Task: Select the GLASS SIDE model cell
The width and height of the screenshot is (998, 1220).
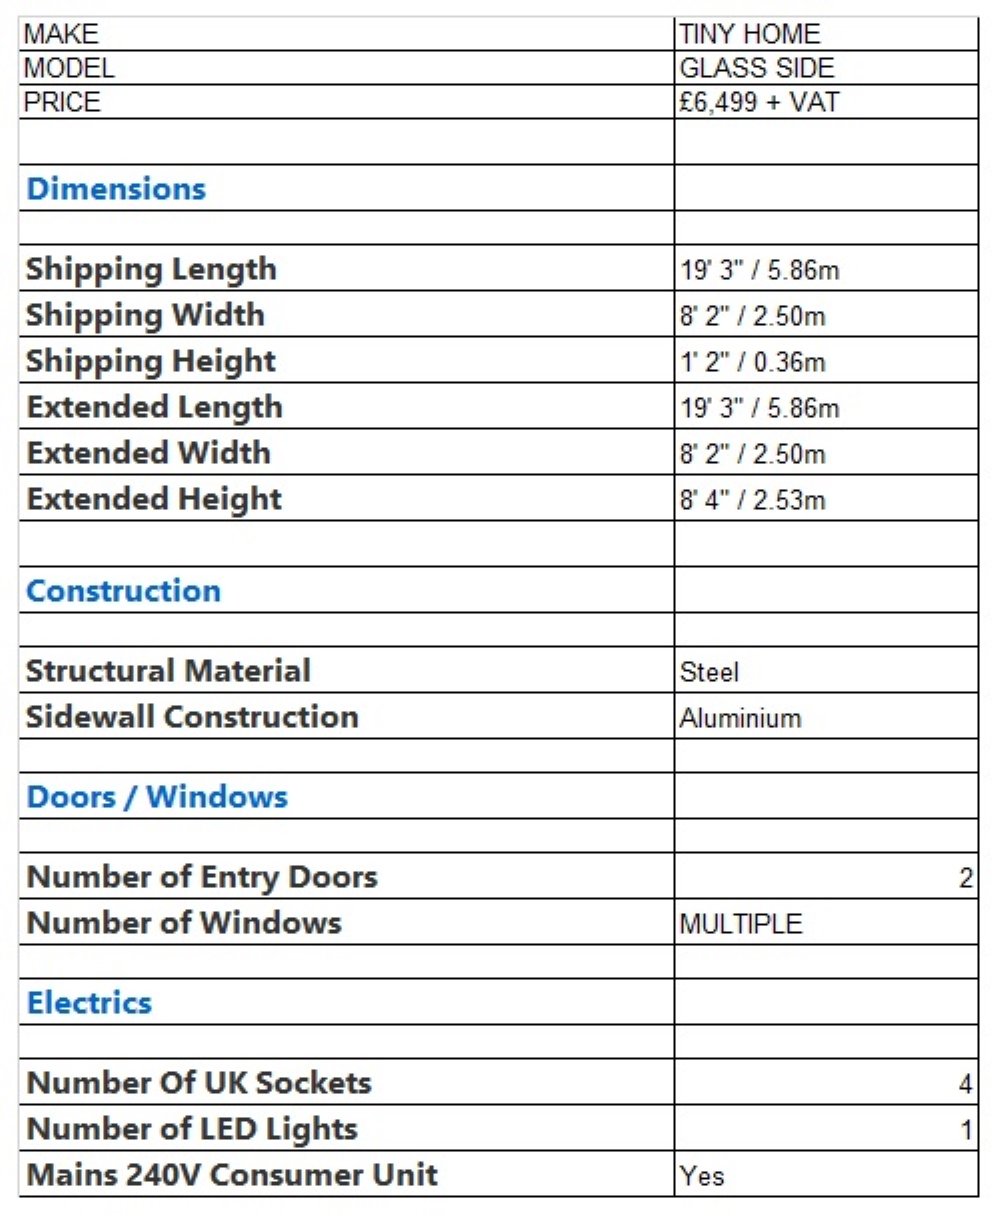Action: (756, 68)
